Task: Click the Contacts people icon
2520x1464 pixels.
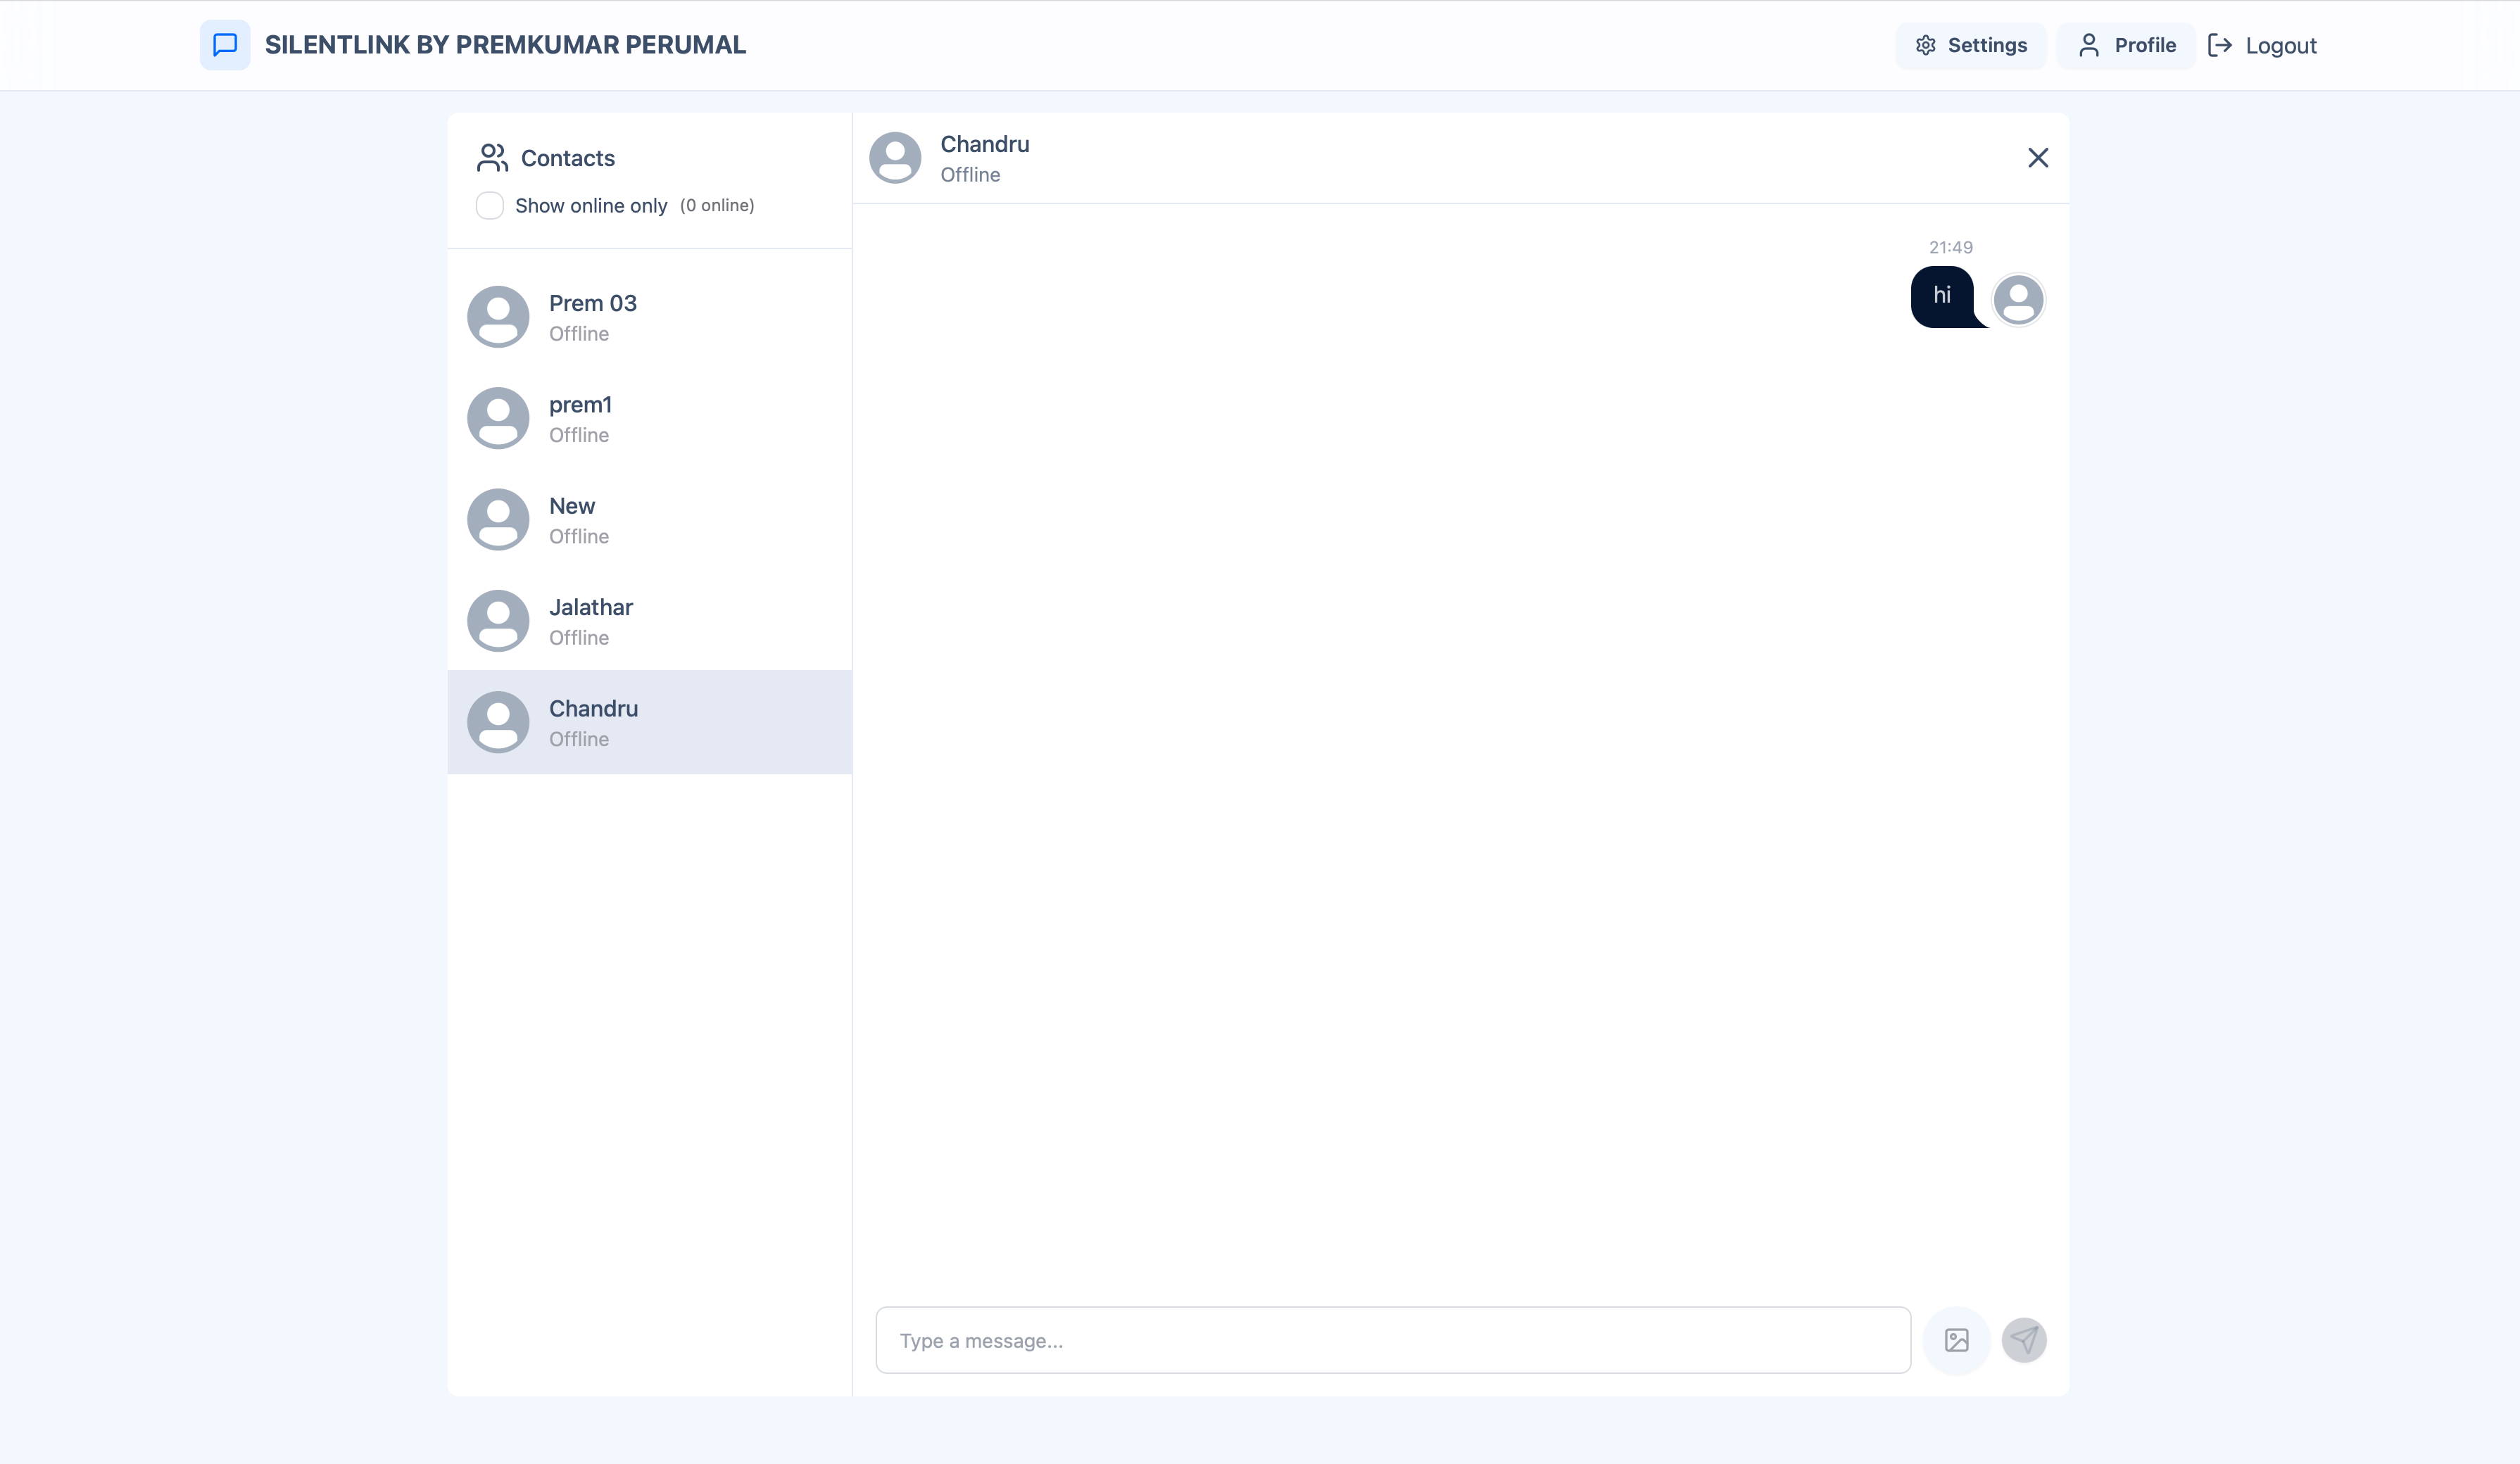Action: pos(492,158)
